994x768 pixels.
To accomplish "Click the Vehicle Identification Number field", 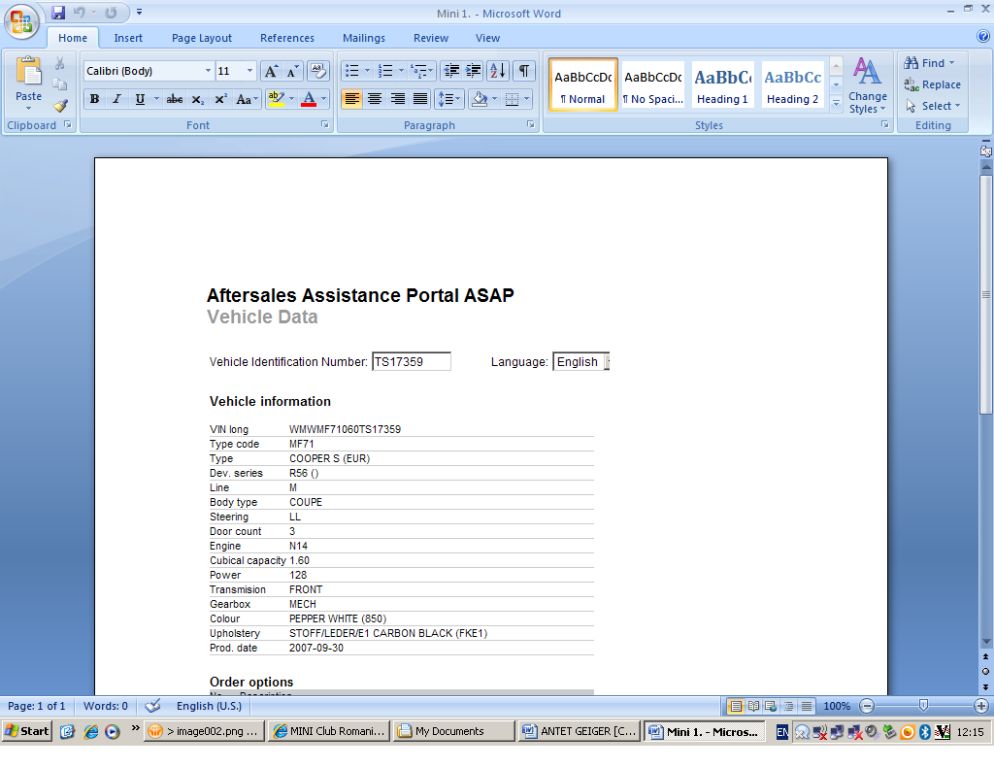I will pos(410,362).
